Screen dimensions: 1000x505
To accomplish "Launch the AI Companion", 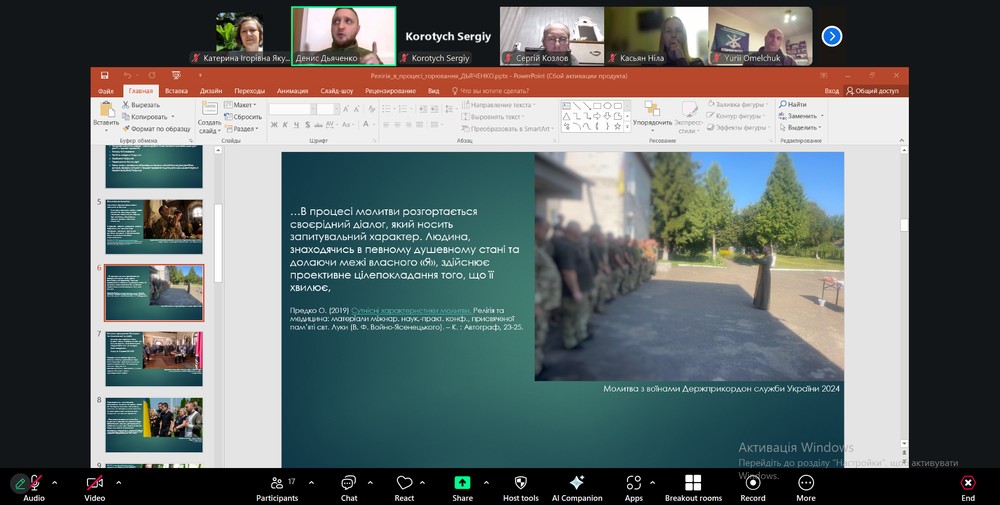I will pos(577,483).
